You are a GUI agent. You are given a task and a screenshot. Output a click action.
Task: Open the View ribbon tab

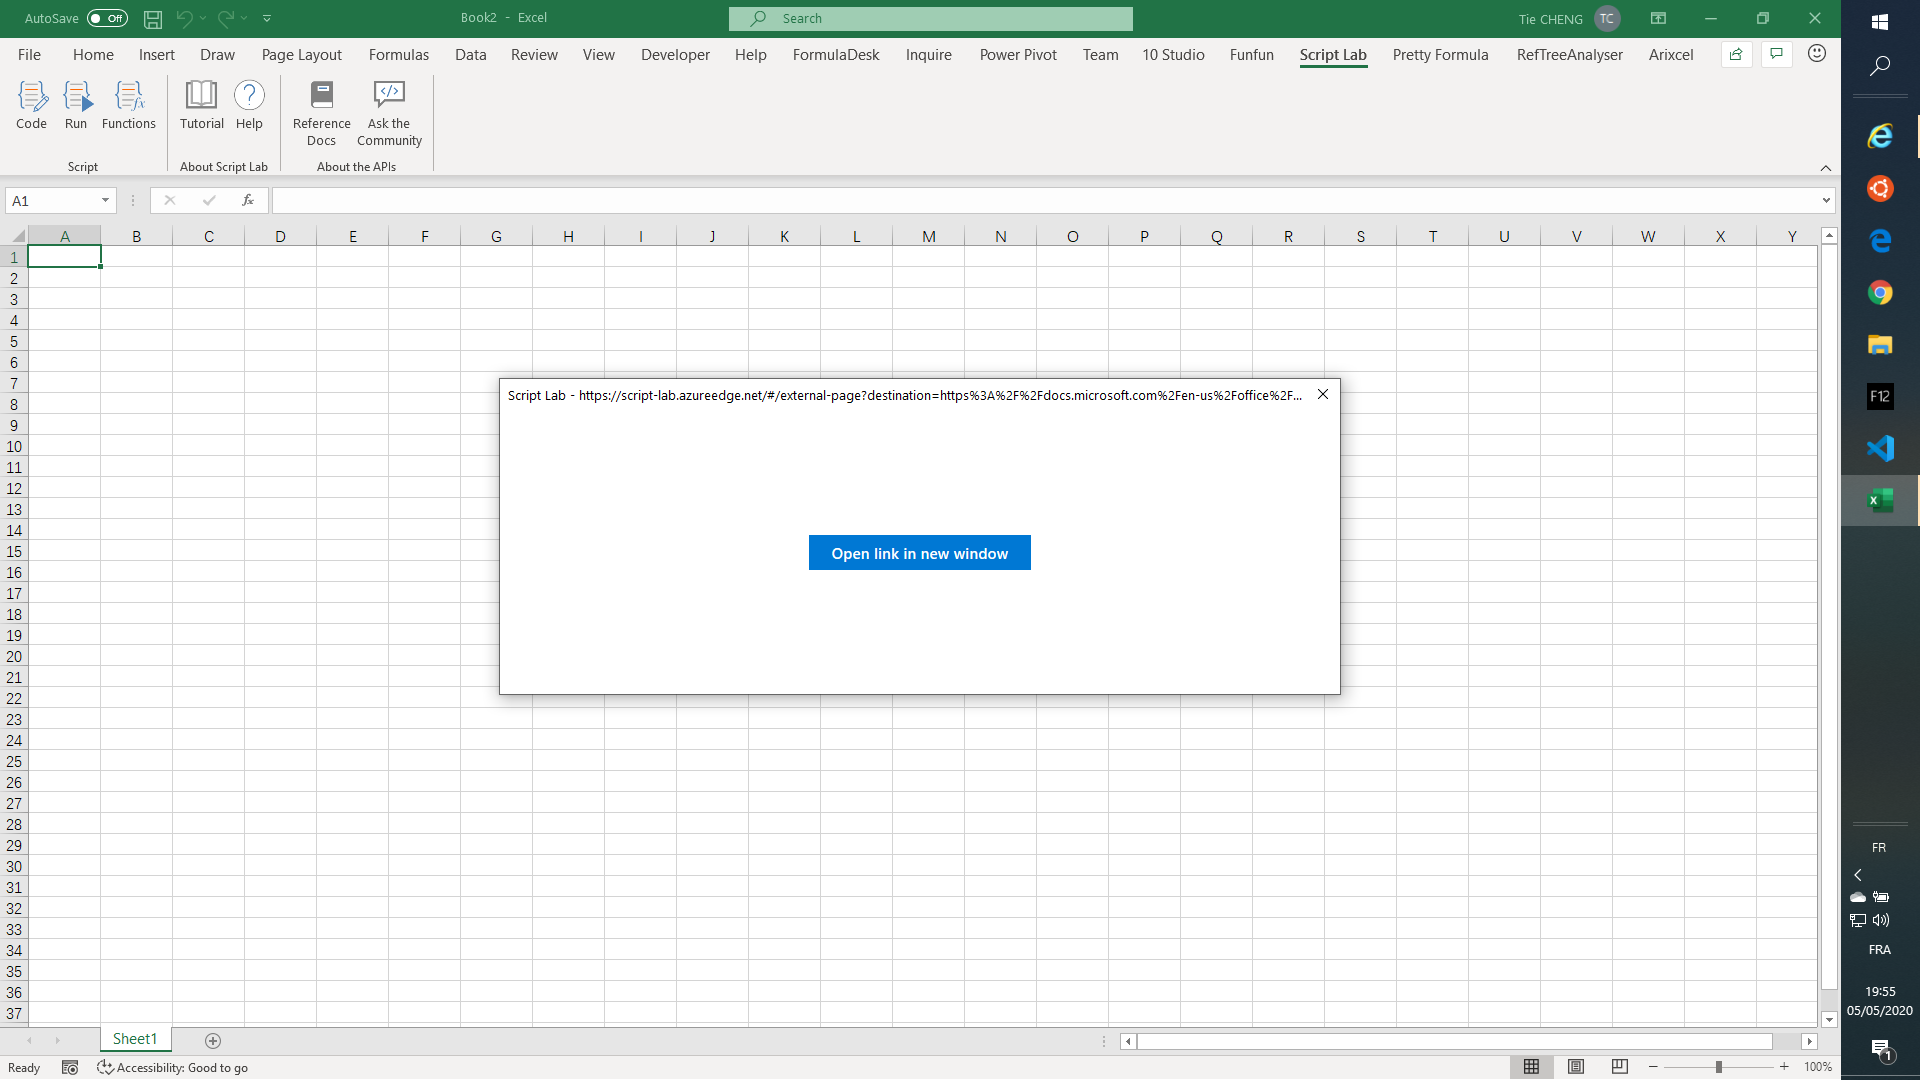598,55
